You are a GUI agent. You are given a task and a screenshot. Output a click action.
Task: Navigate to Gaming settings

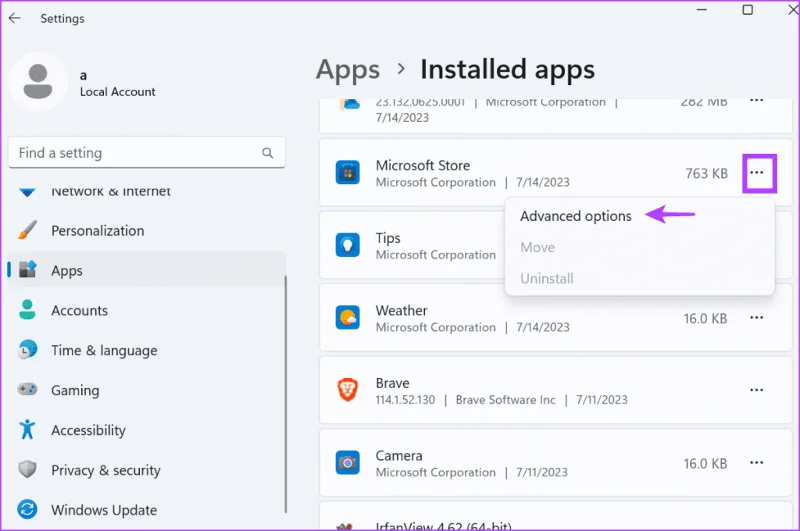click(146, 390)
